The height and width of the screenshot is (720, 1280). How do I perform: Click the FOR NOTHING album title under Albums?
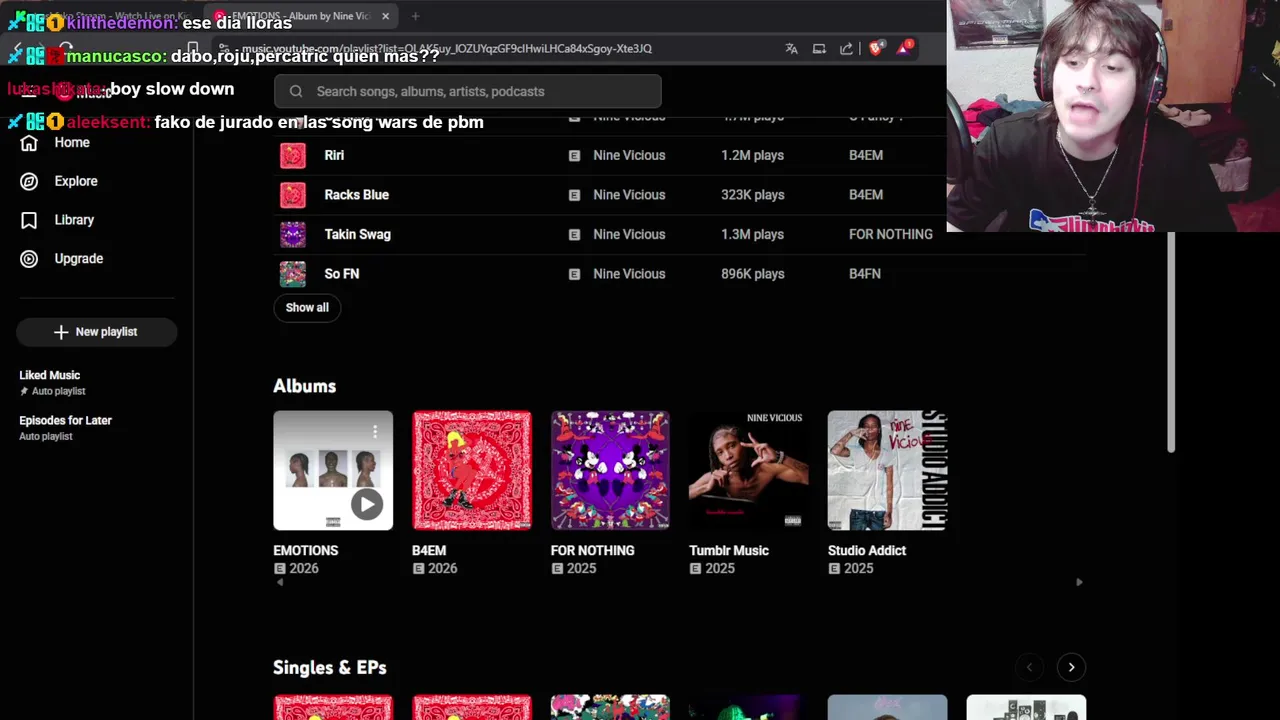pos(592,551)
